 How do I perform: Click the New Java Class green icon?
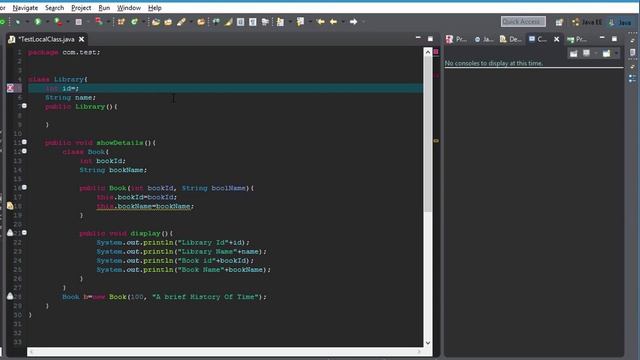click(x=134, y=22)
